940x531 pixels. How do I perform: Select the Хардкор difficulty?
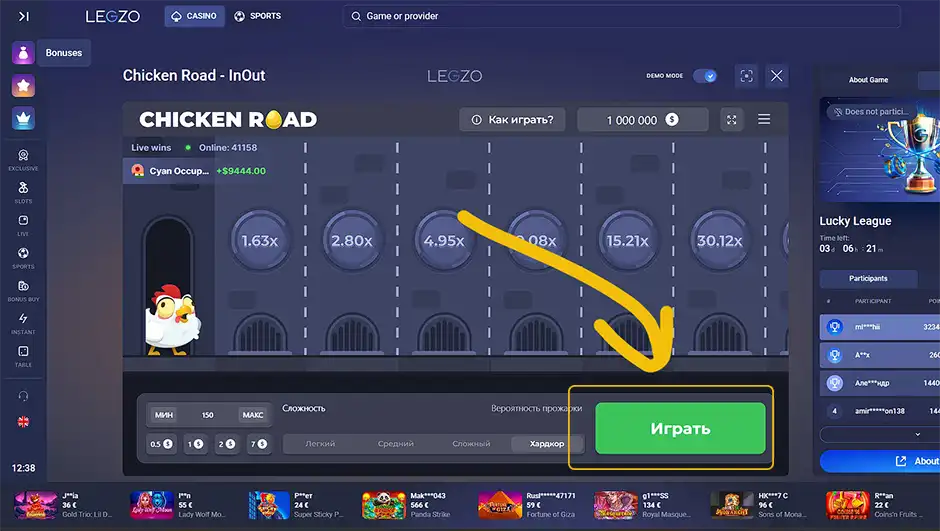(547, 444)
